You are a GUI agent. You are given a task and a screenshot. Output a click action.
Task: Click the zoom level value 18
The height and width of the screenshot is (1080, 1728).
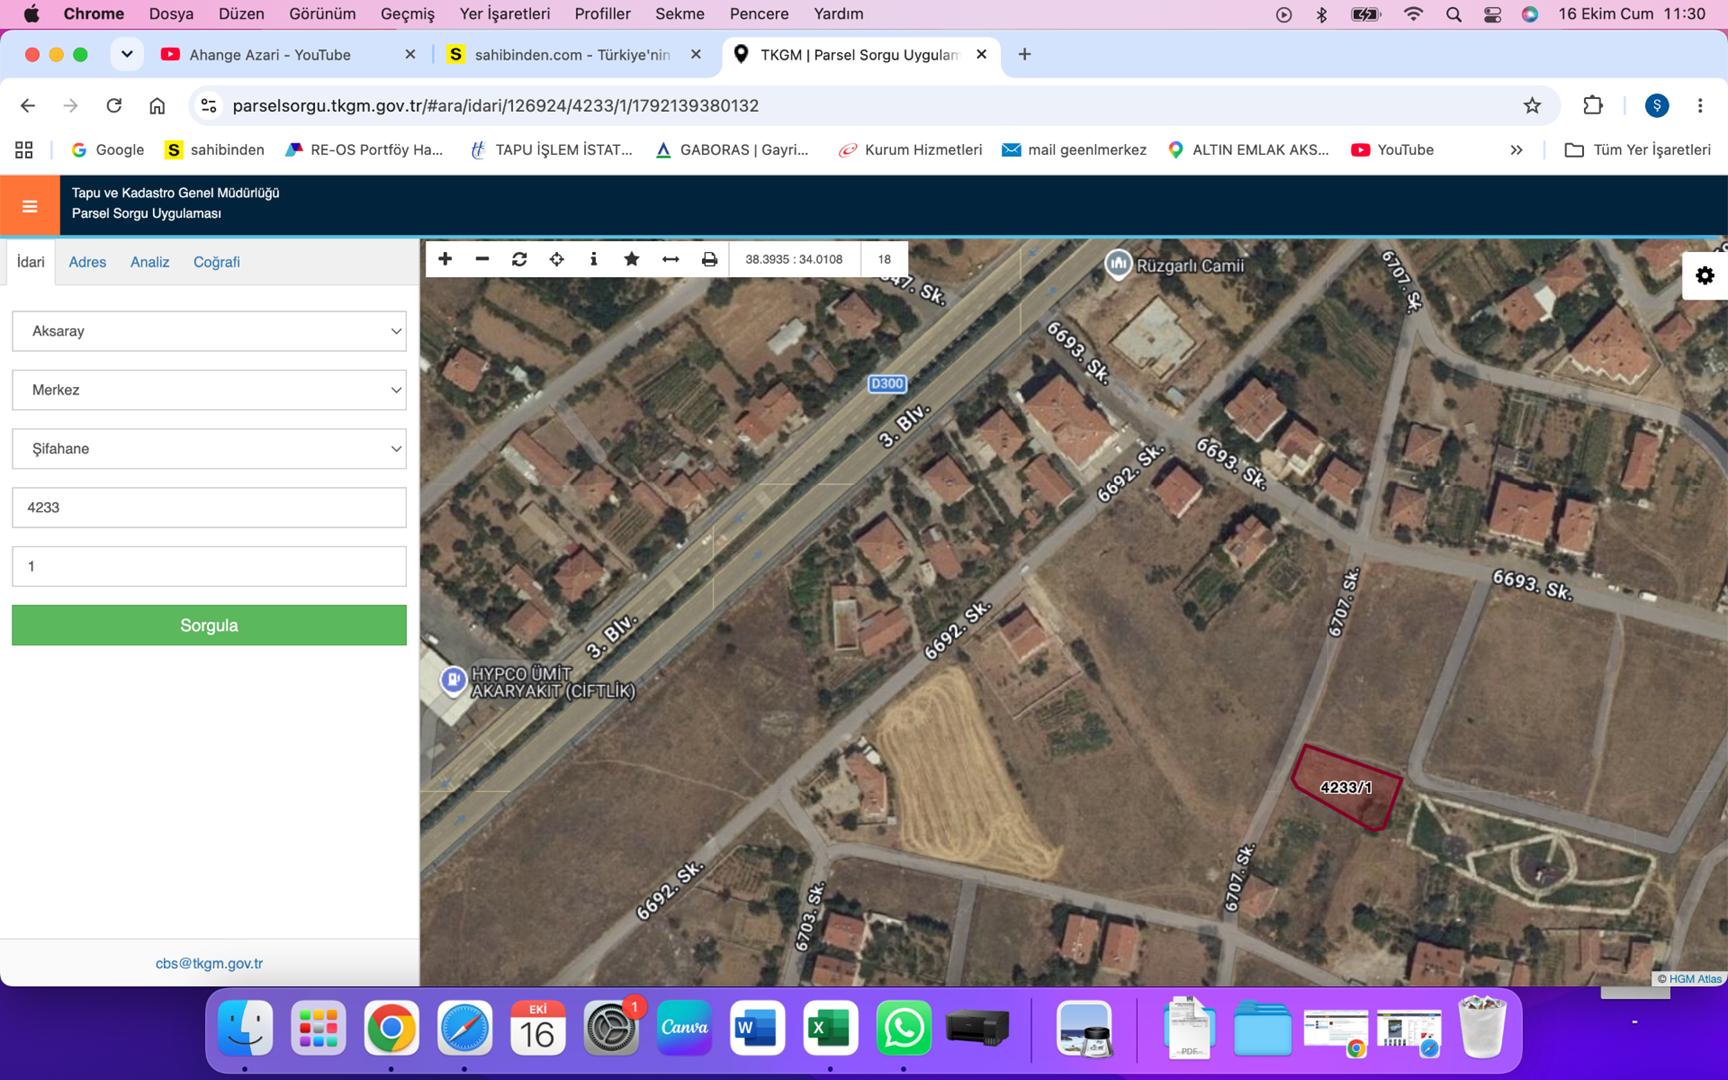[884, 259]
